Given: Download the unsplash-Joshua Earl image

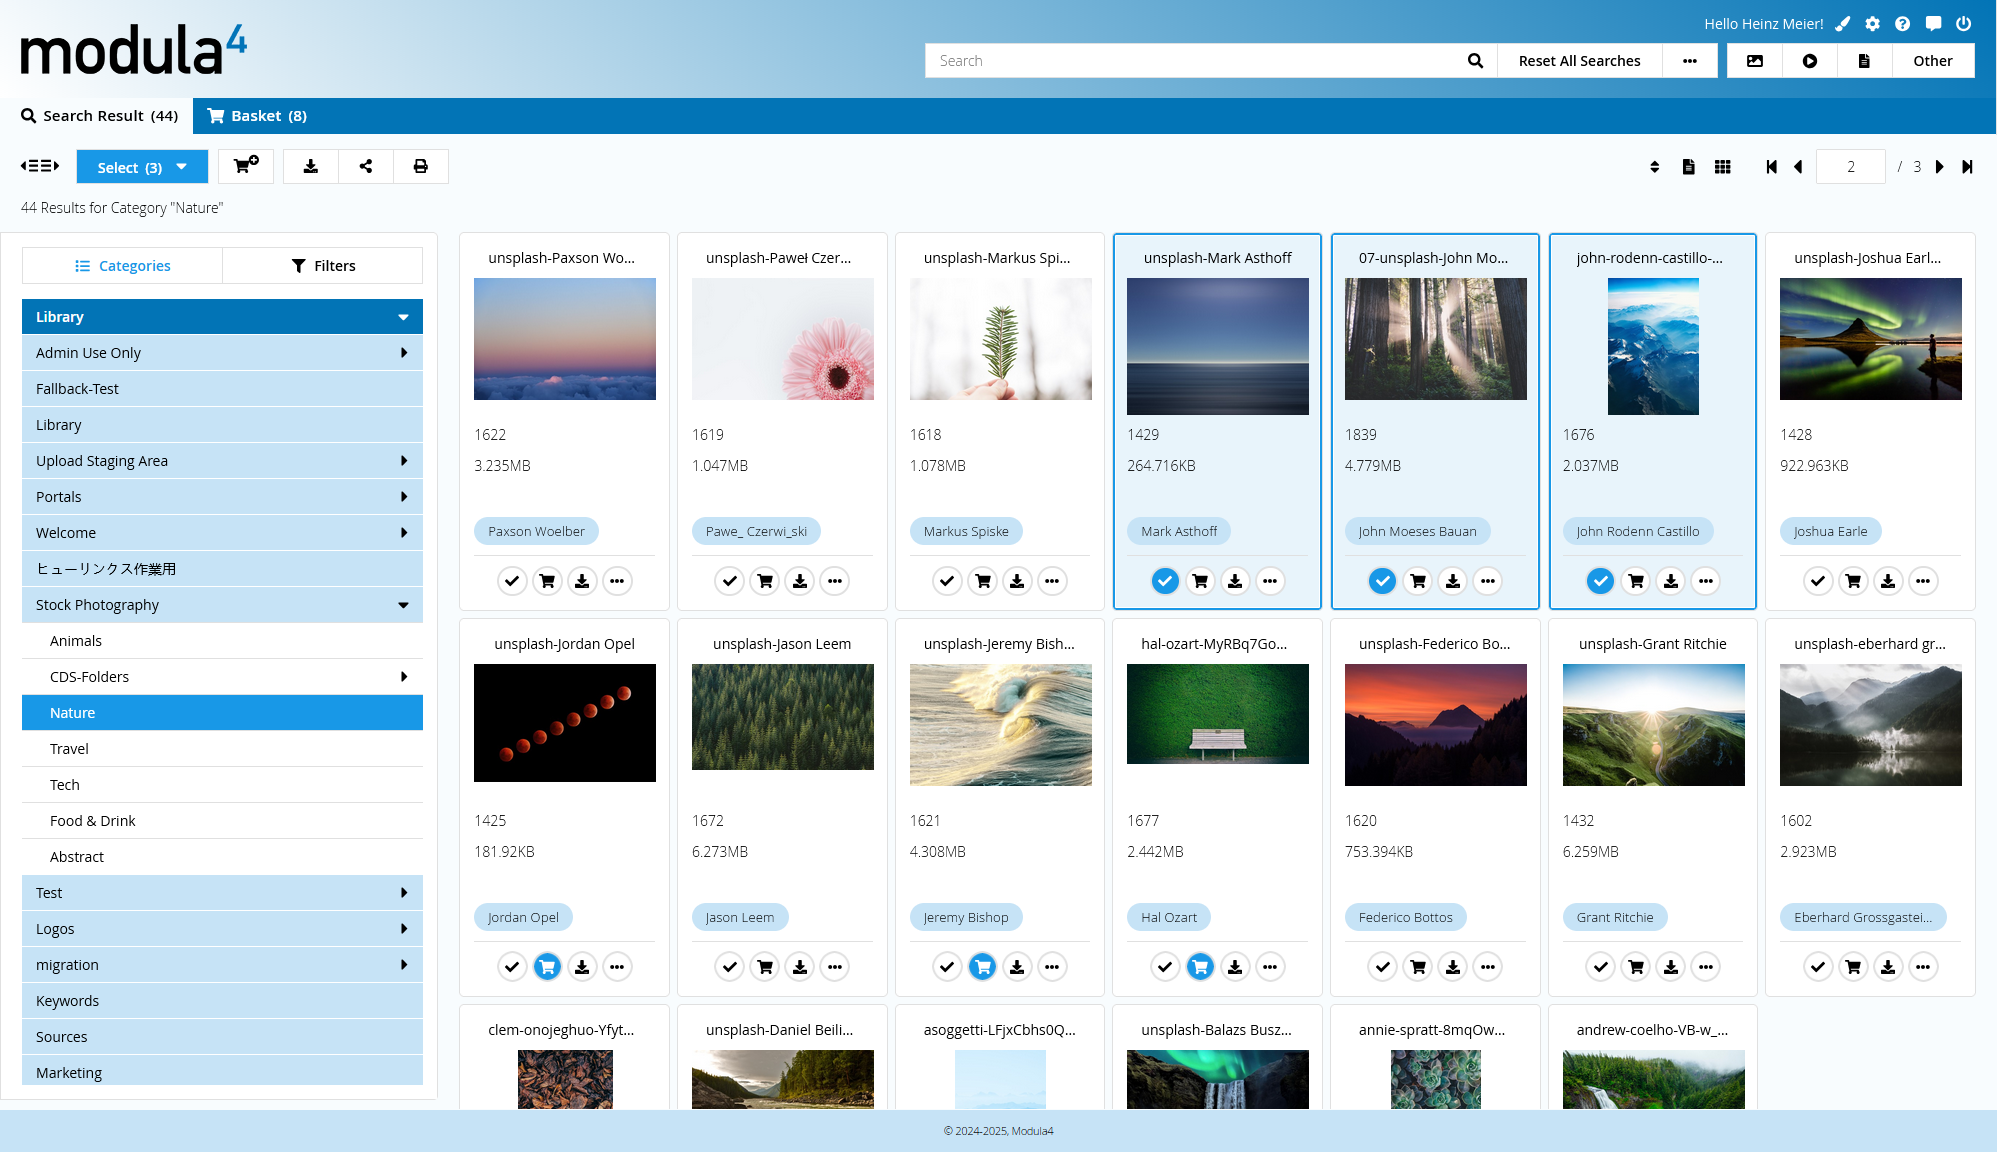Looking at the screenshot, I should (1887, 581).
